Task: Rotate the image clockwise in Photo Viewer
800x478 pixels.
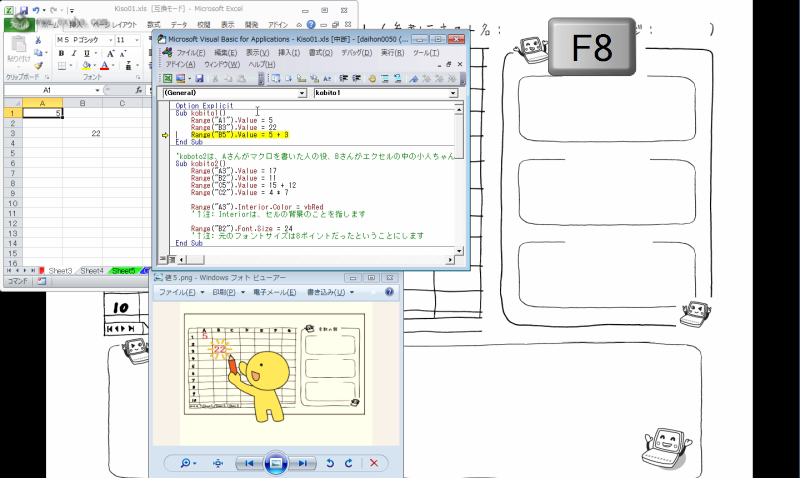Action: pos(348,463)
